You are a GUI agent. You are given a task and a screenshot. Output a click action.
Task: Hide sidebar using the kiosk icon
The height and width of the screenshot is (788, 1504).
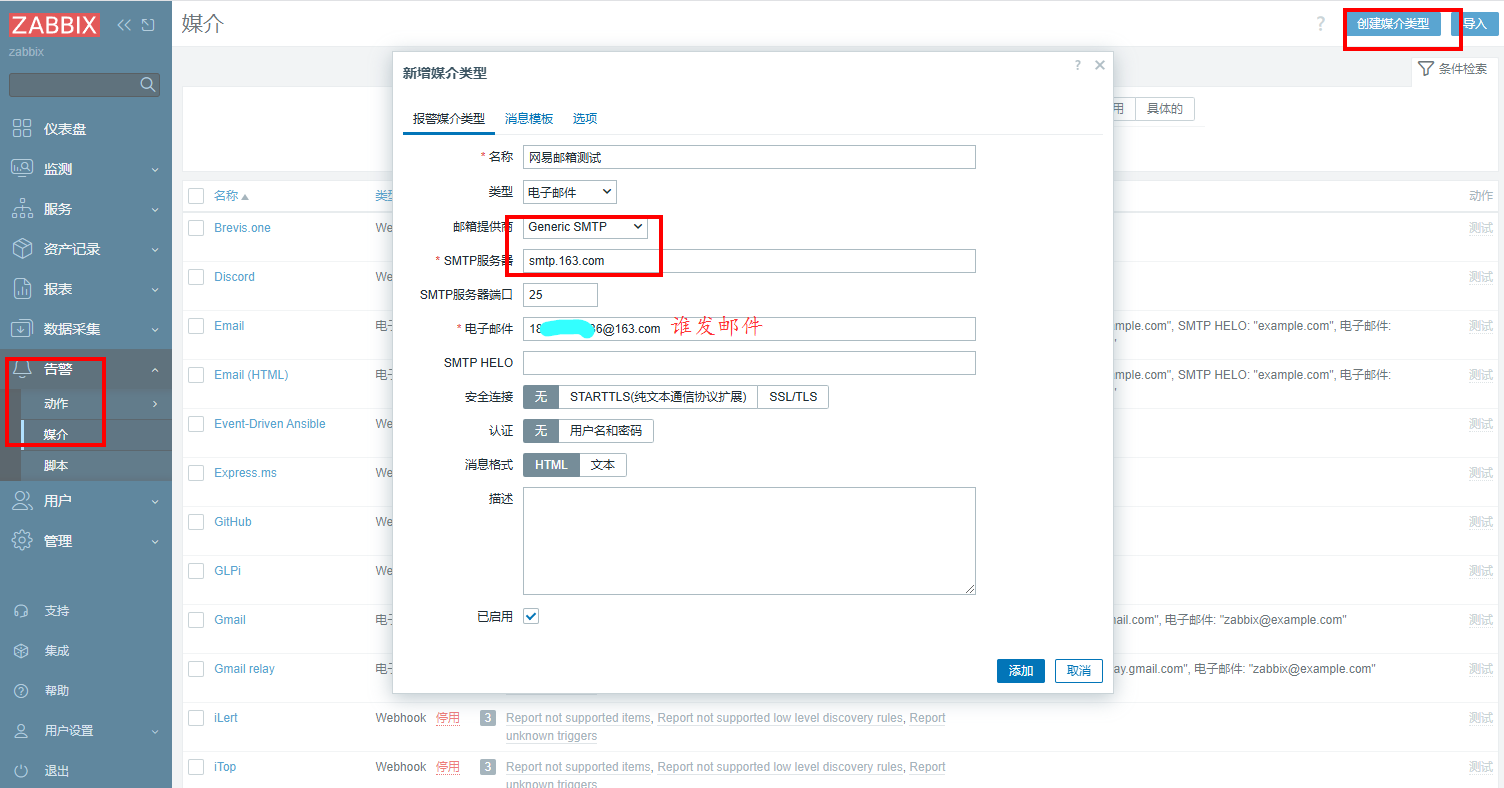(x=148, y=25)
